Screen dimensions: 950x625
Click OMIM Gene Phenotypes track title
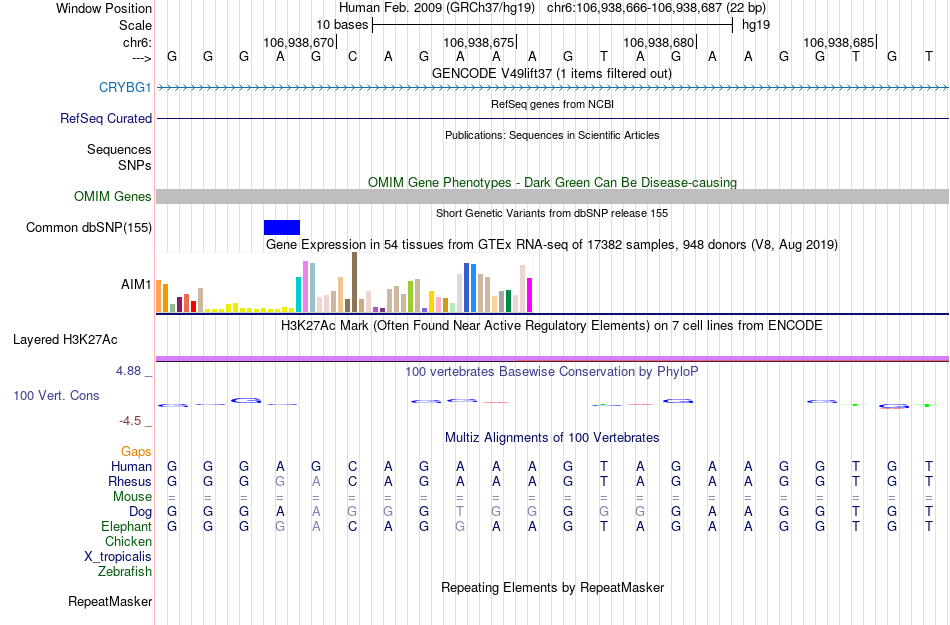tap(552, 182)
